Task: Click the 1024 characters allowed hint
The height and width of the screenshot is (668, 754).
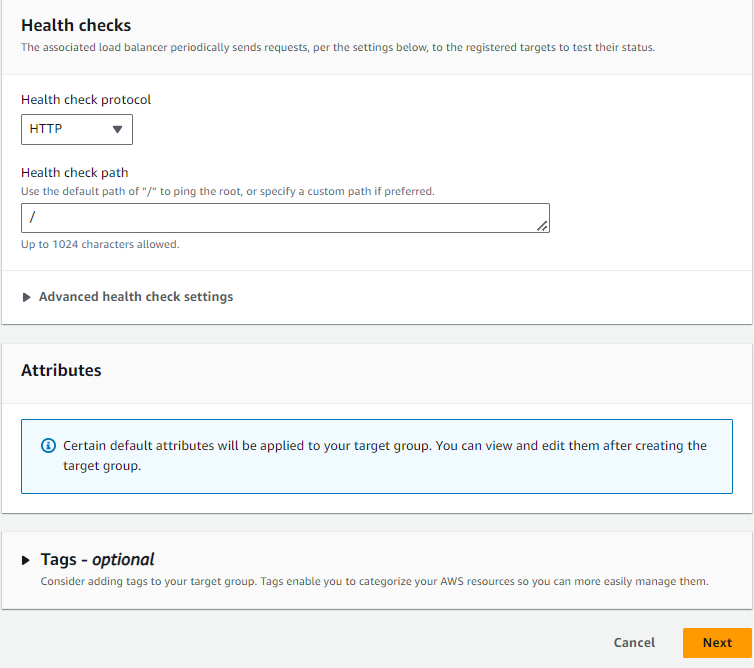Action: 100,244
